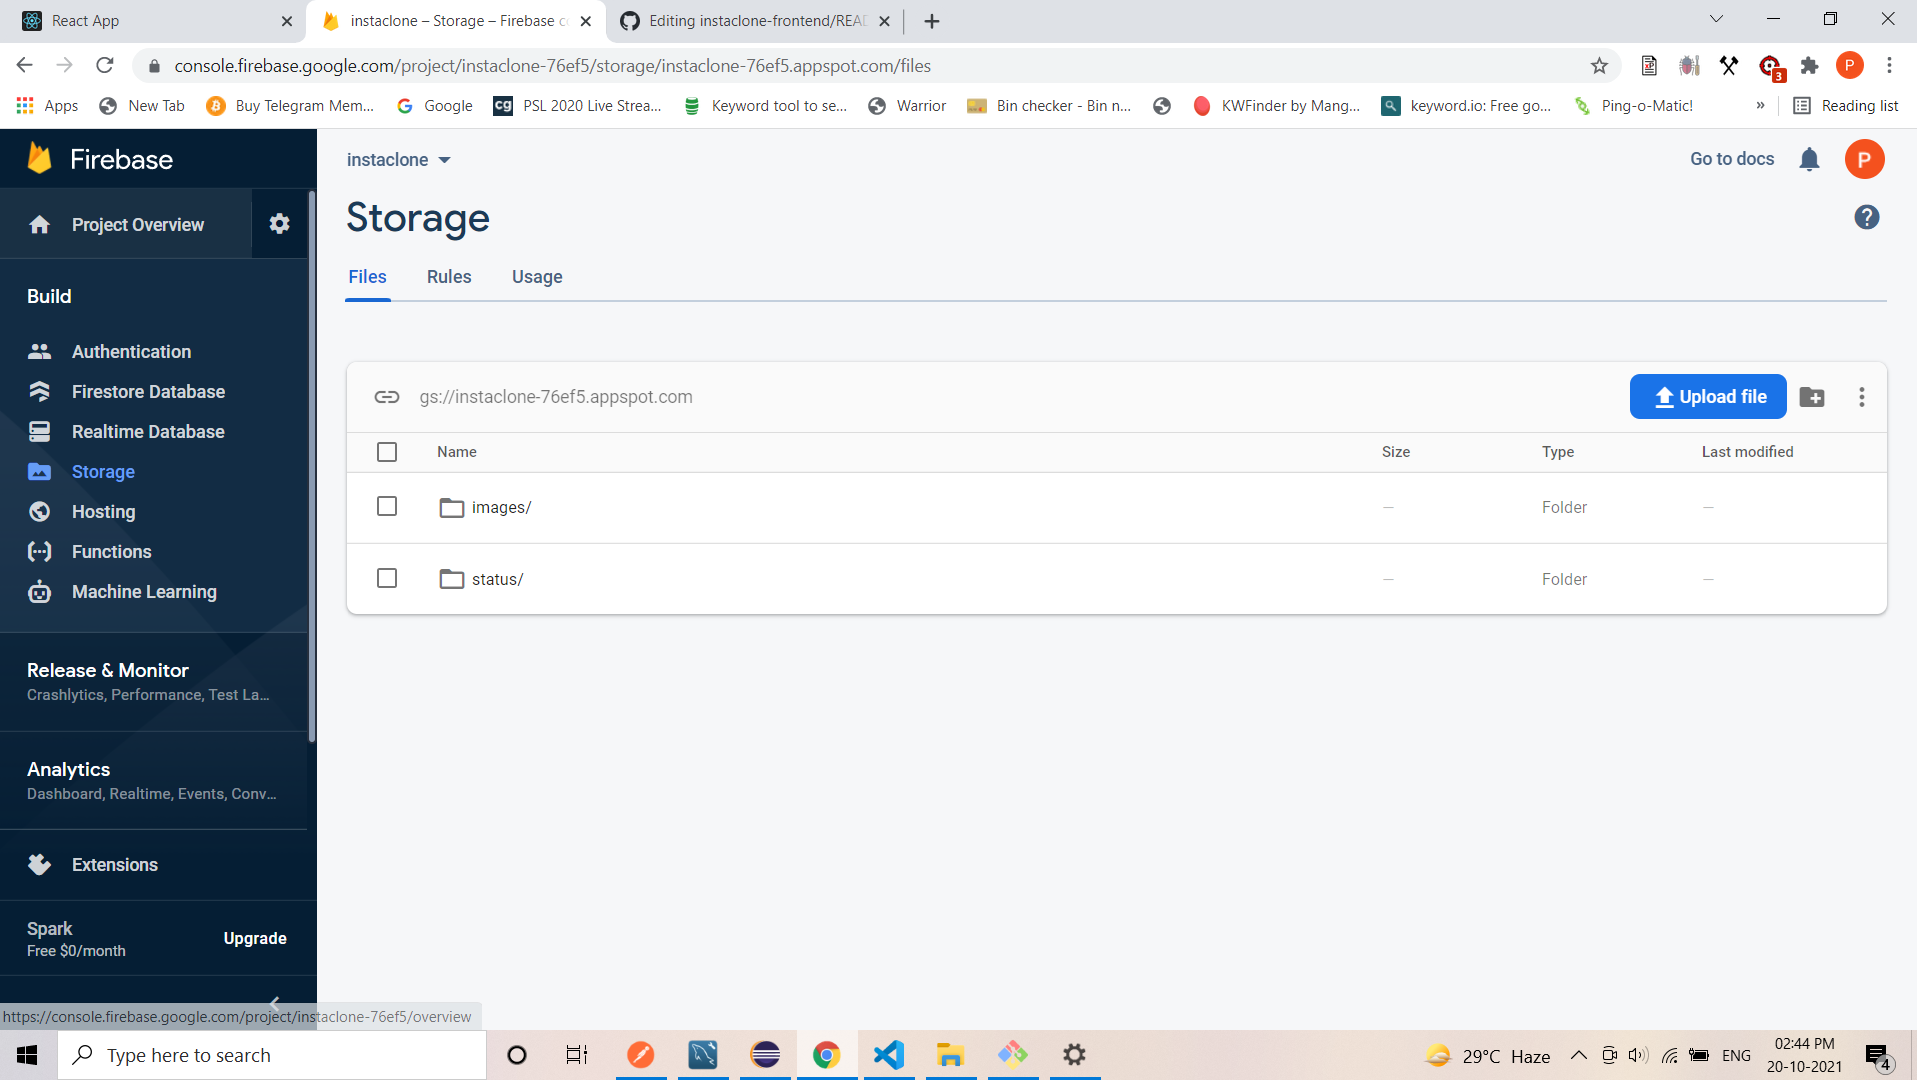Viewport: 1917px width, 1080px height.
Task: Reload the current page
Action: (x=105, y=66)
